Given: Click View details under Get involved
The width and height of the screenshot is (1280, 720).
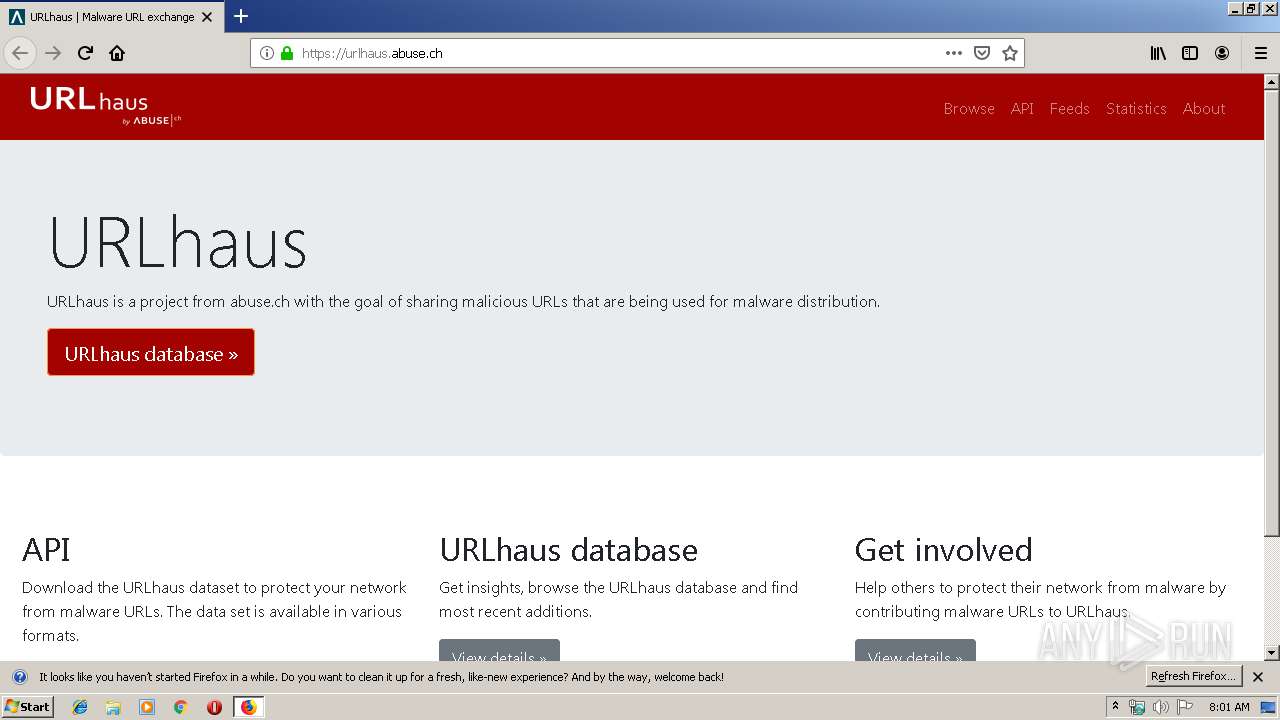Looking at the screenshot, I should 915,651.
